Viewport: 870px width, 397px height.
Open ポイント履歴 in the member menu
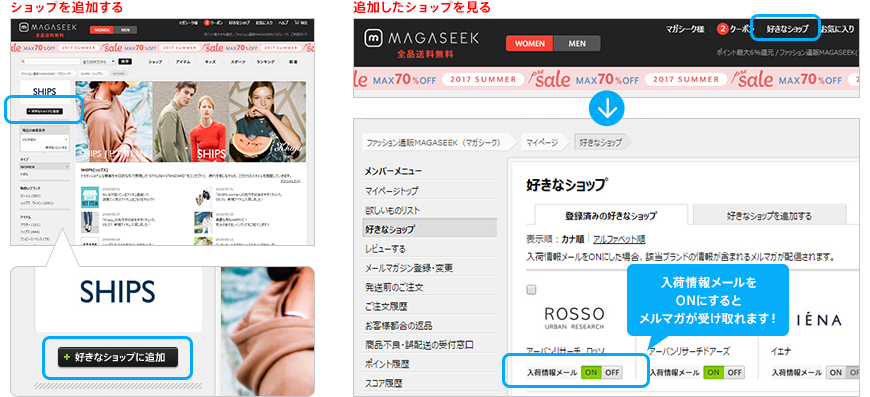coord(387,364)
